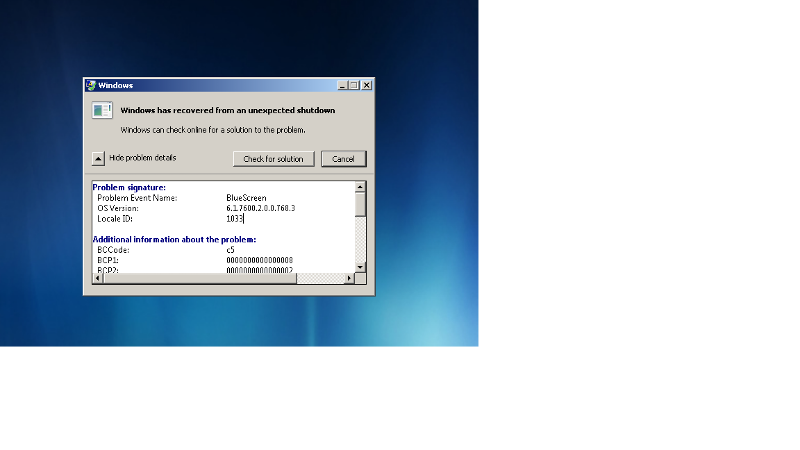Image resolution: width=800 pixels, height=450 pixels.
Task: Click the horizontal scroll right arrow
Action: (x=349, y=278)
